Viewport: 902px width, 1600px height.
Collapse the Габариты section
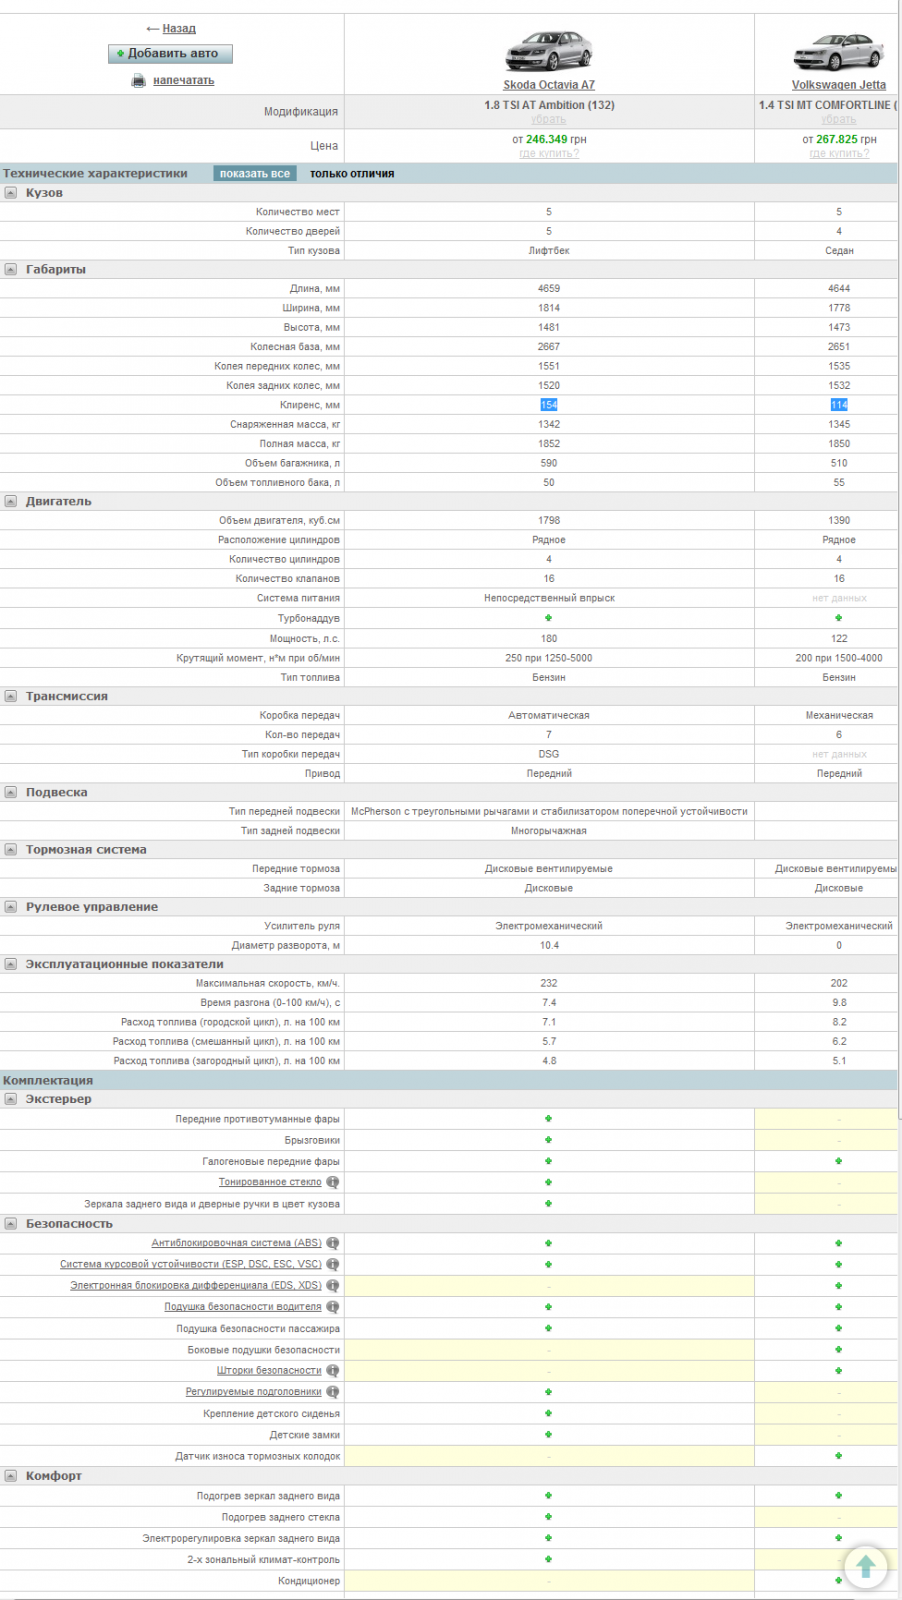tap(10, 269)
